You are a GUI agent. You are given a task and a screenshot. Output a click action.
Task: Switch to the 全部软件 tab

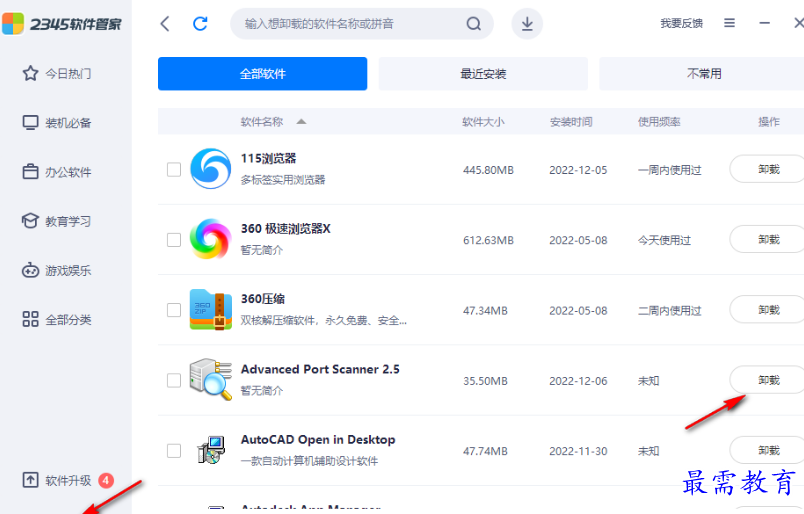(263, 74)
